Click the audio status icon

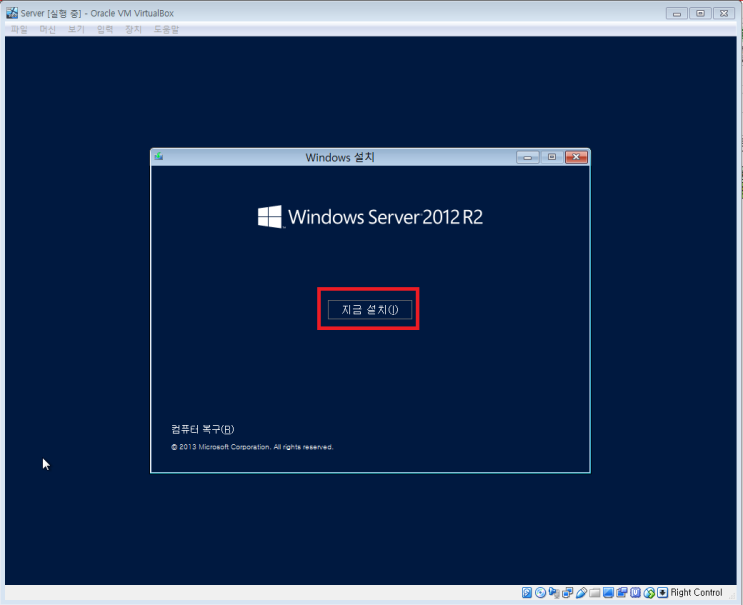[x=554, y=593]
